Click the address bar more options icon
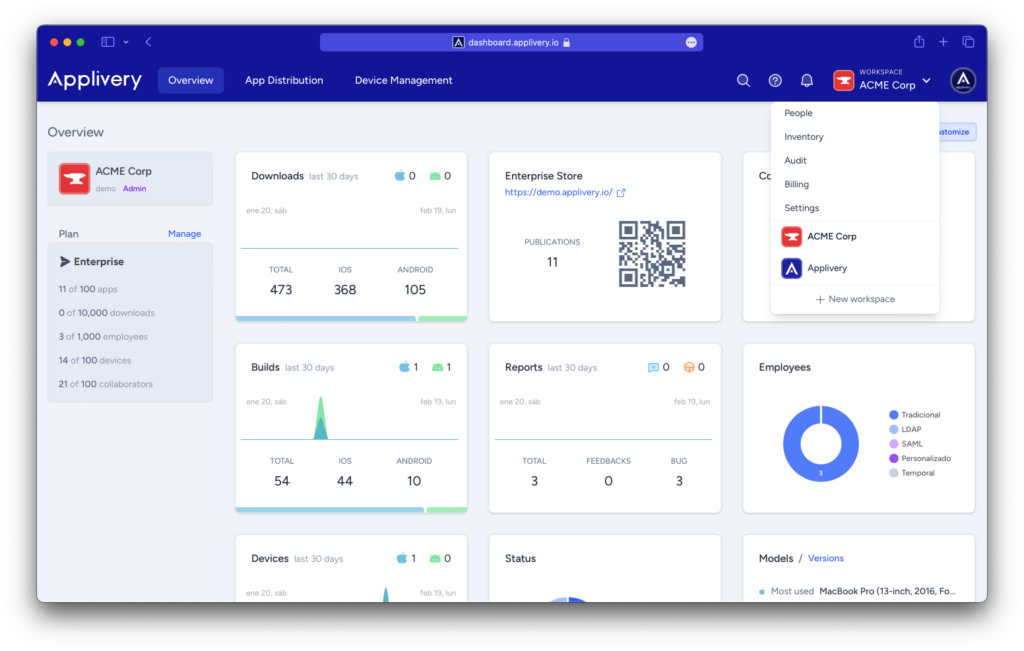This screenshot has height=651, width=1024. 691,42
